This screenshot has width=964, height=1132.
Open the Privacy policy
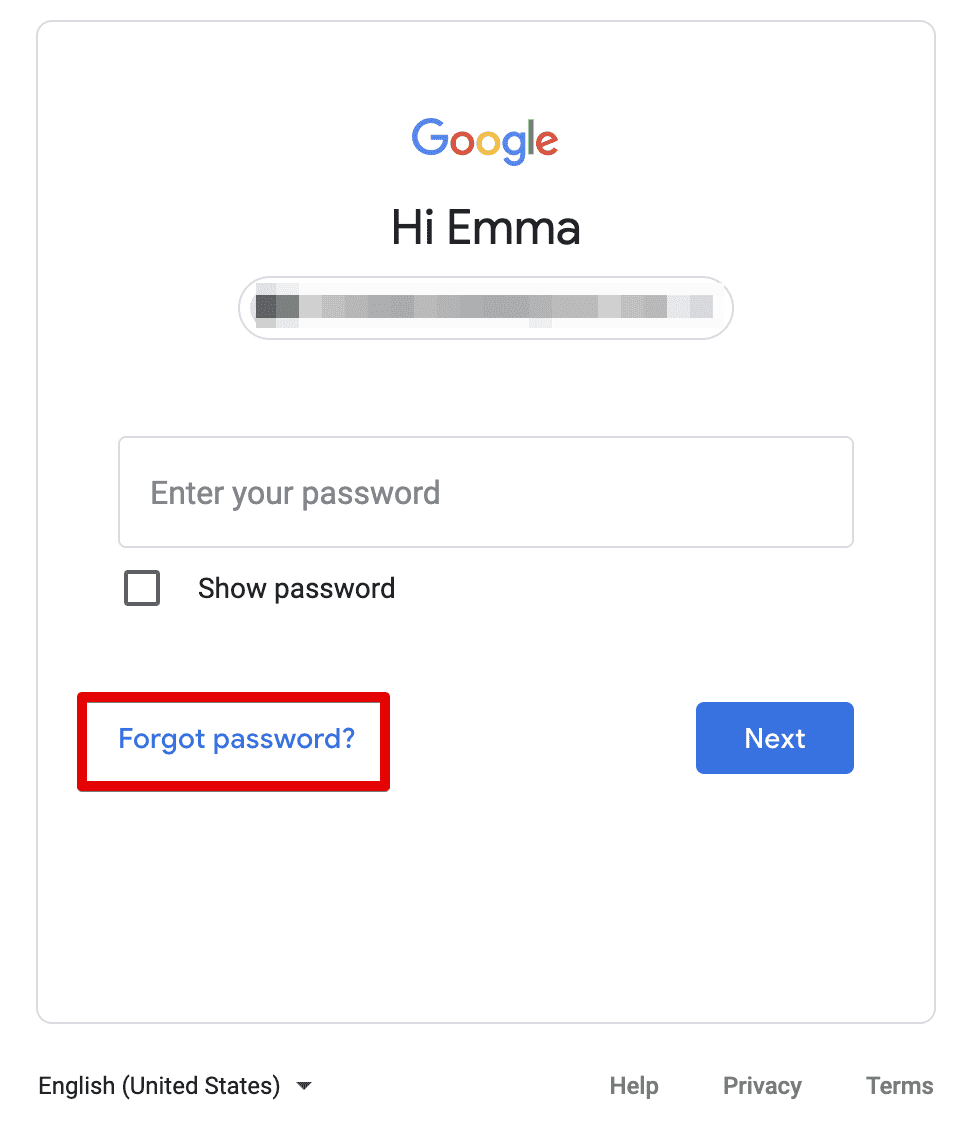762,1085
